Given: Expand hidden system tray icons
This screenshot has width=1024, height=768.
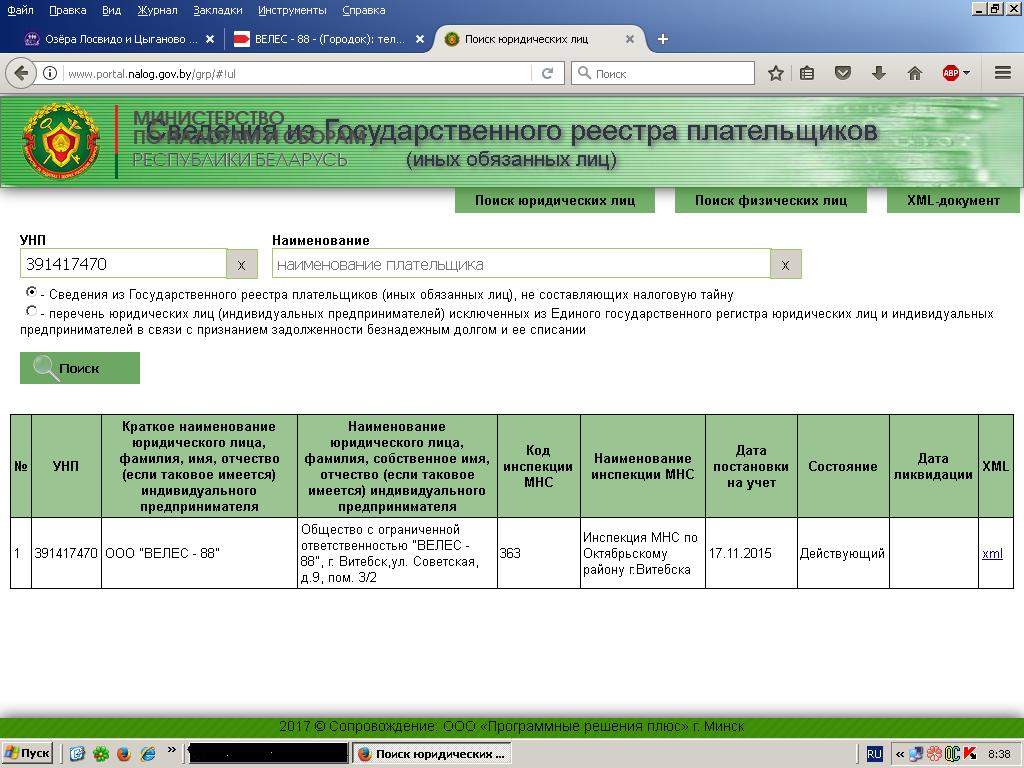Looking at the screenshot, I should tap(900, 754).
